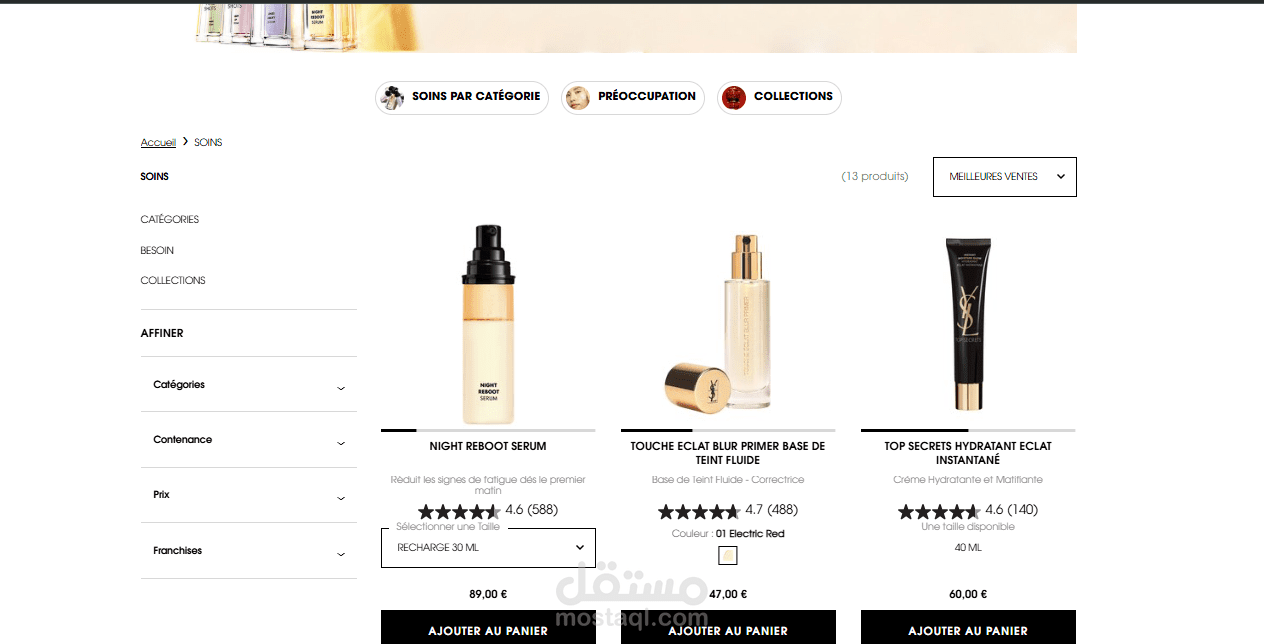Open Besoin in the left sidebar
Viewport: 1264px width, 644px height.
pos(157,250)
